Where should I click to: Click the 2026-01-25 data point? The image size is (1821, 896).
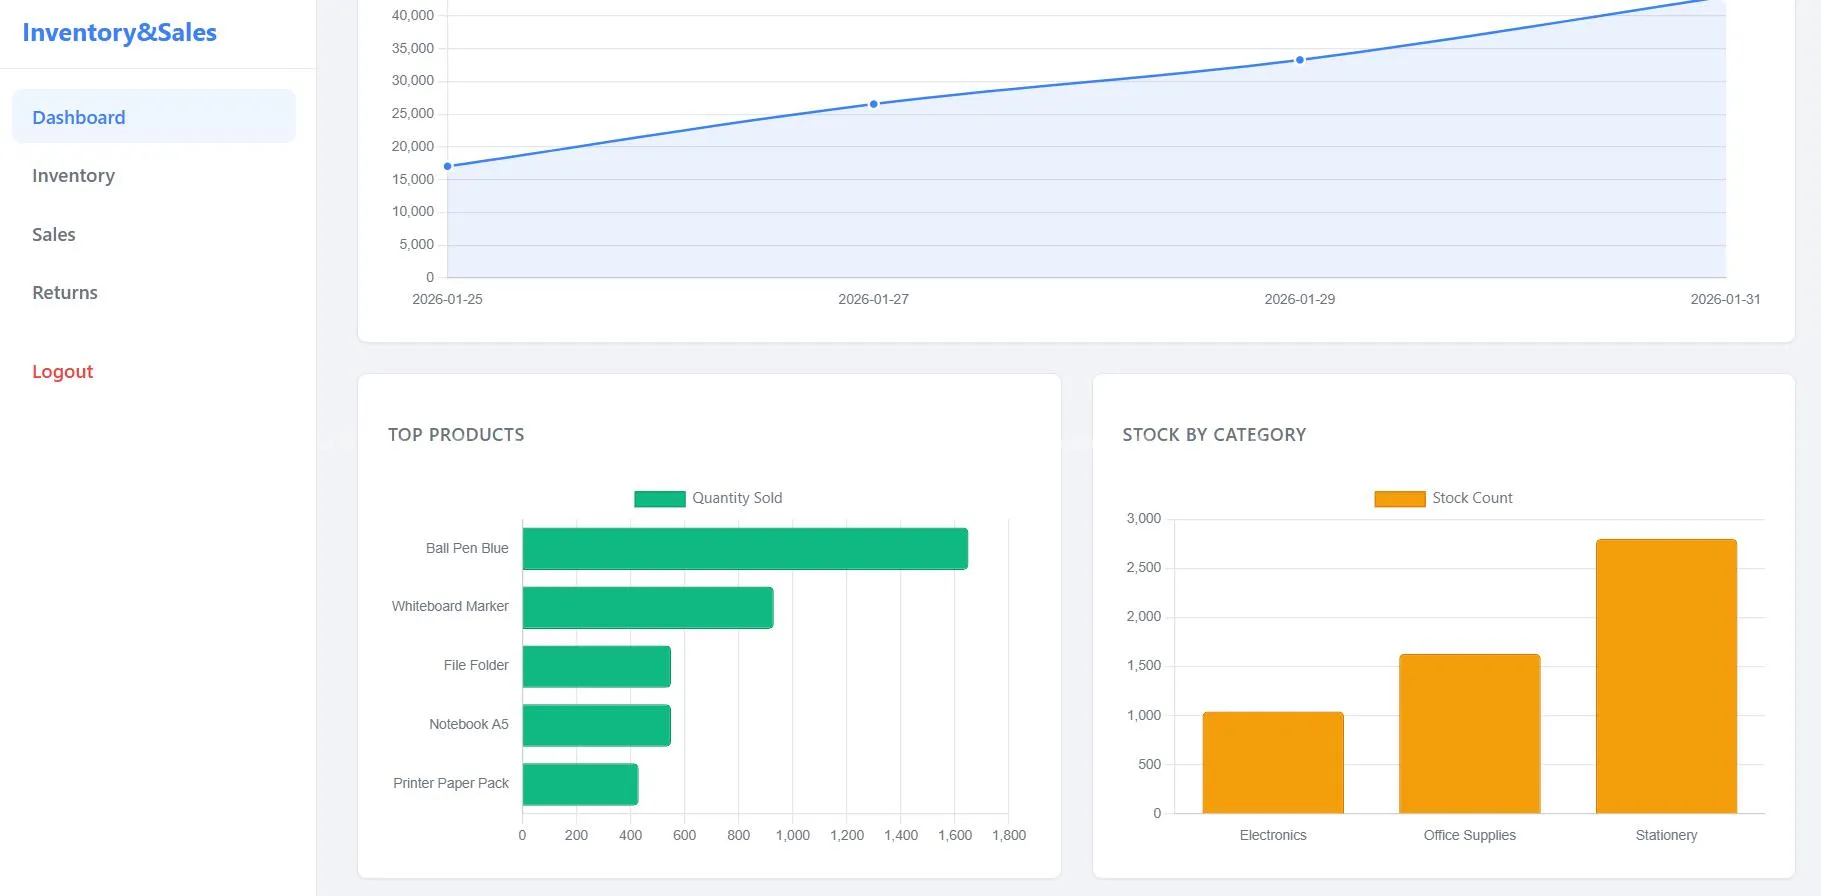[448, 166]
